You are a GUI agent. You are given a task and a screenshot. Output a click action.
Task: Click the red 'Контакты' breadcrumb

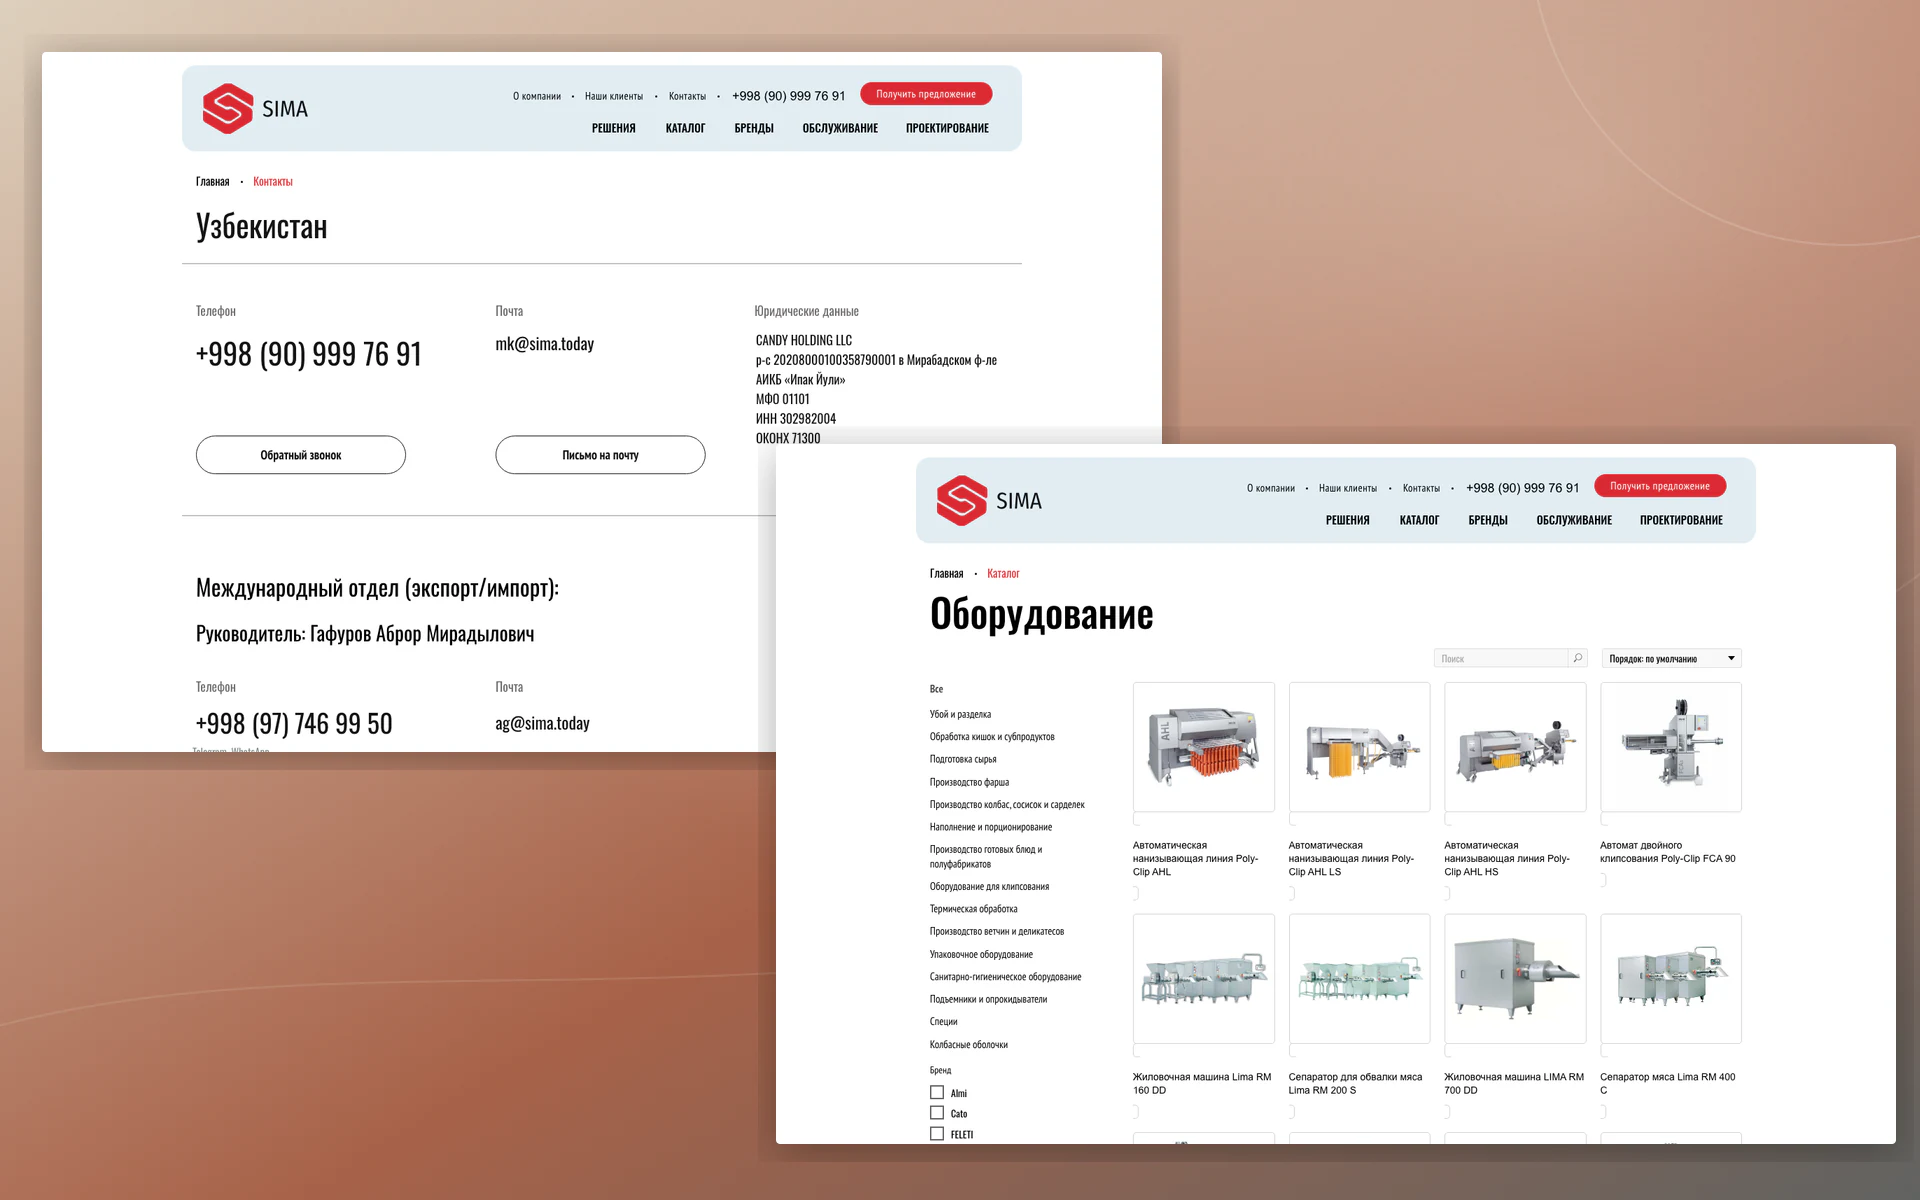pos(273,181)
